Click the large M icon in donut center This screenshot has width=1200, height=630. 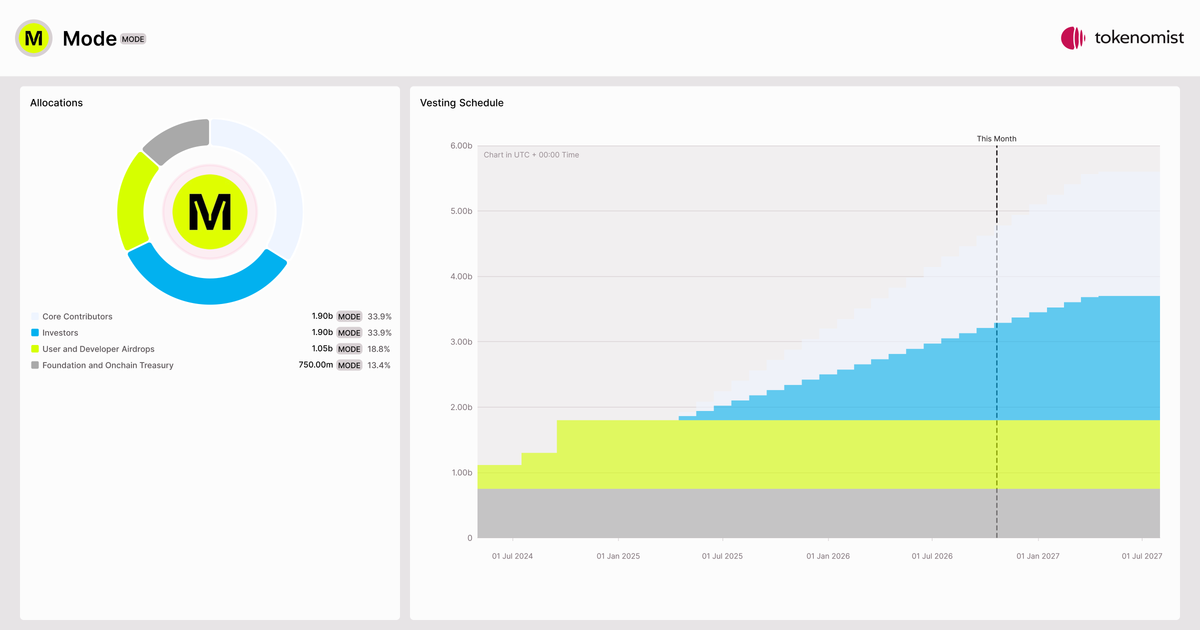pos(210,212)
